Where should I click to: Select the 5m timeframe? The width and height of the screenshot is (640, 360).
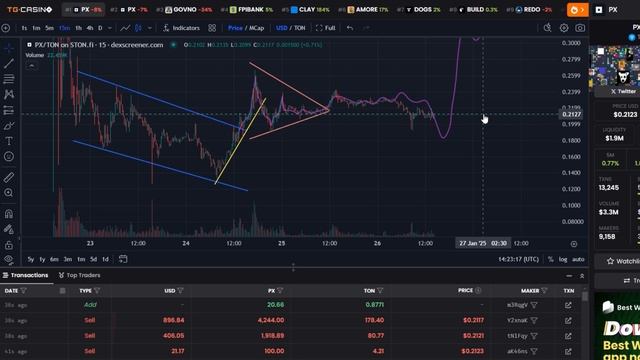tap(49, 28)
